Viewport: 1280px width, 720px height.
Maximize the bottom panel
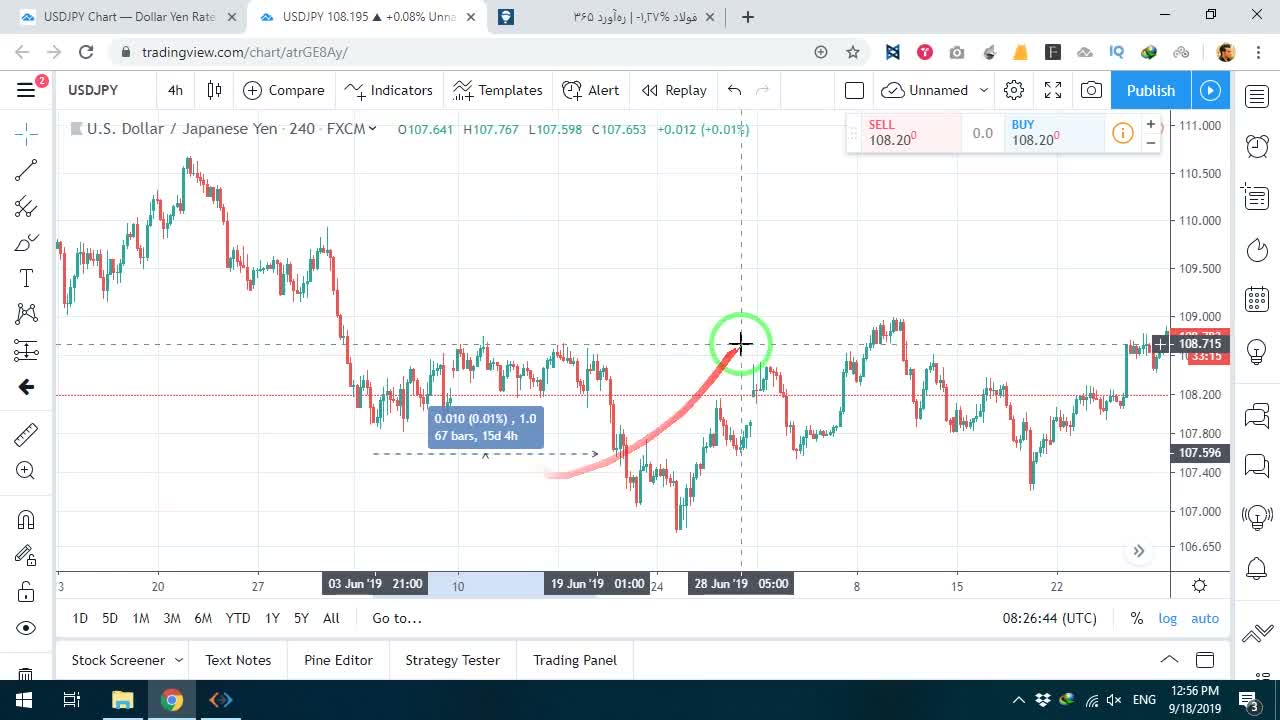pos(1205,660)
